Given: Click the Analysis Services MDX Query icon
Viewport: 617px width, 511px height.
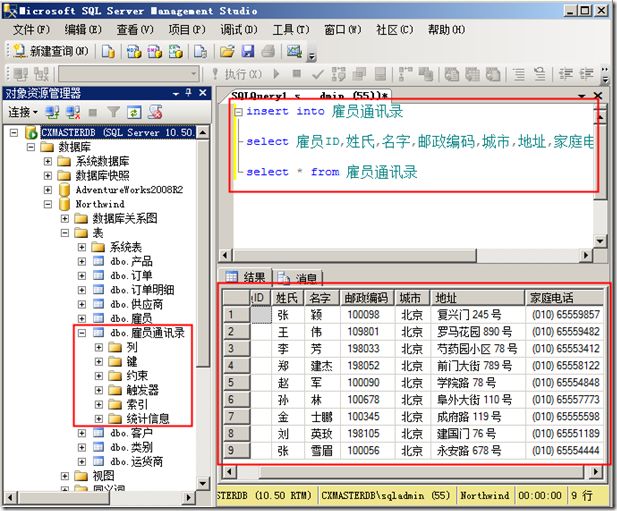Looking at the screenshot, I should [x=134, y=52].
